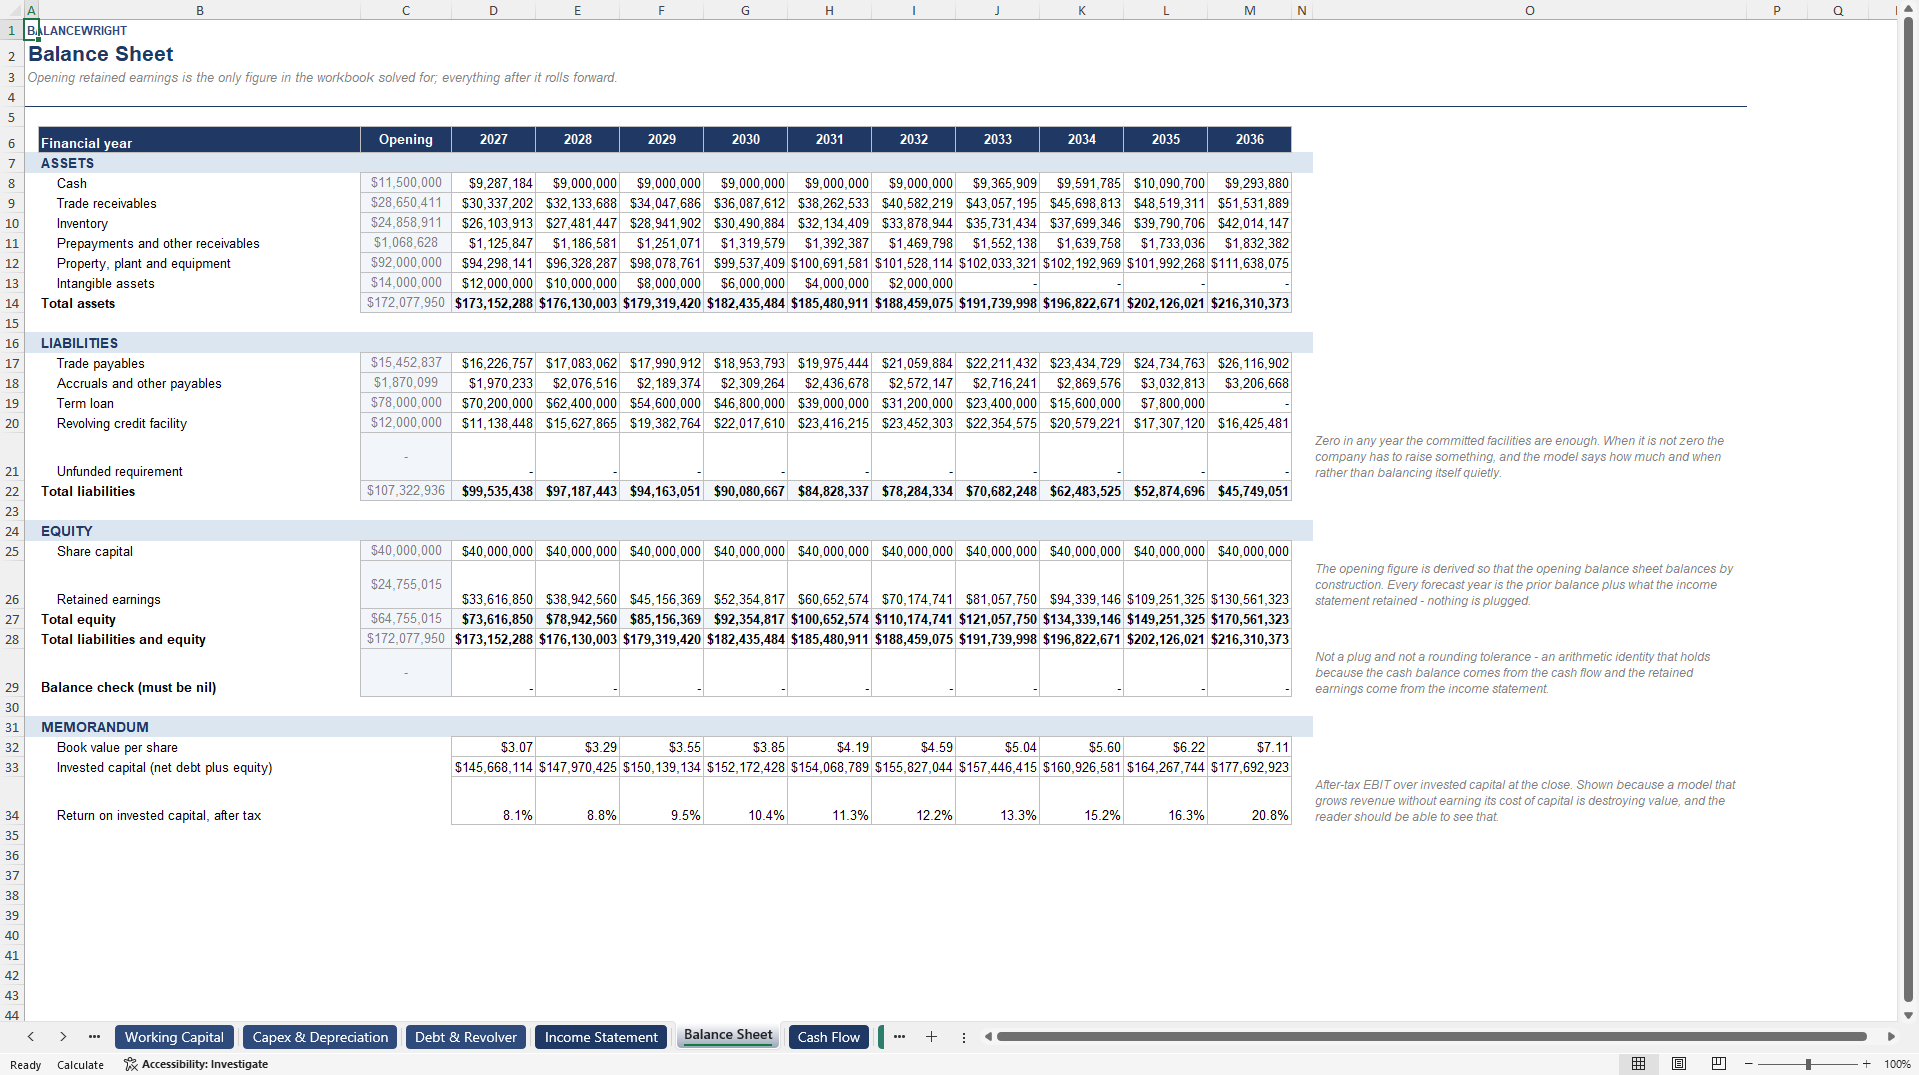
Task: Switch to Page Layout view icon
Action: (1679, 1064)
